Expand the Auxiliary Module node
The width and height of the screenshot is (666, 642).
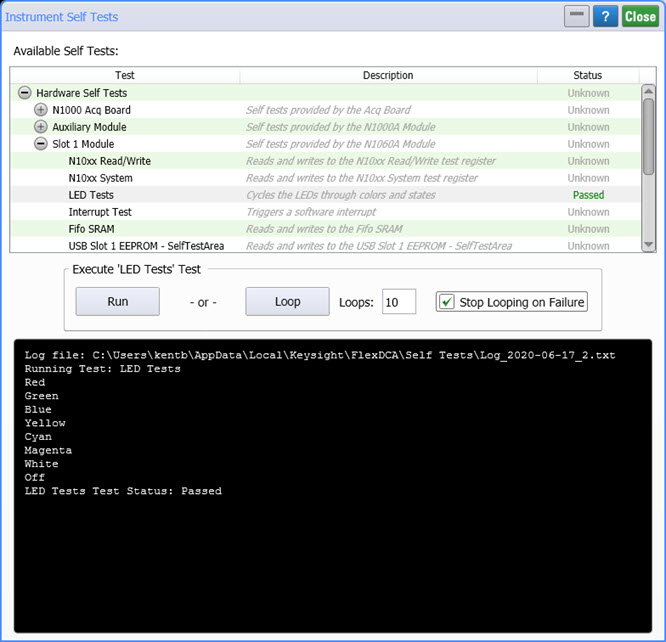click(41, 127)
